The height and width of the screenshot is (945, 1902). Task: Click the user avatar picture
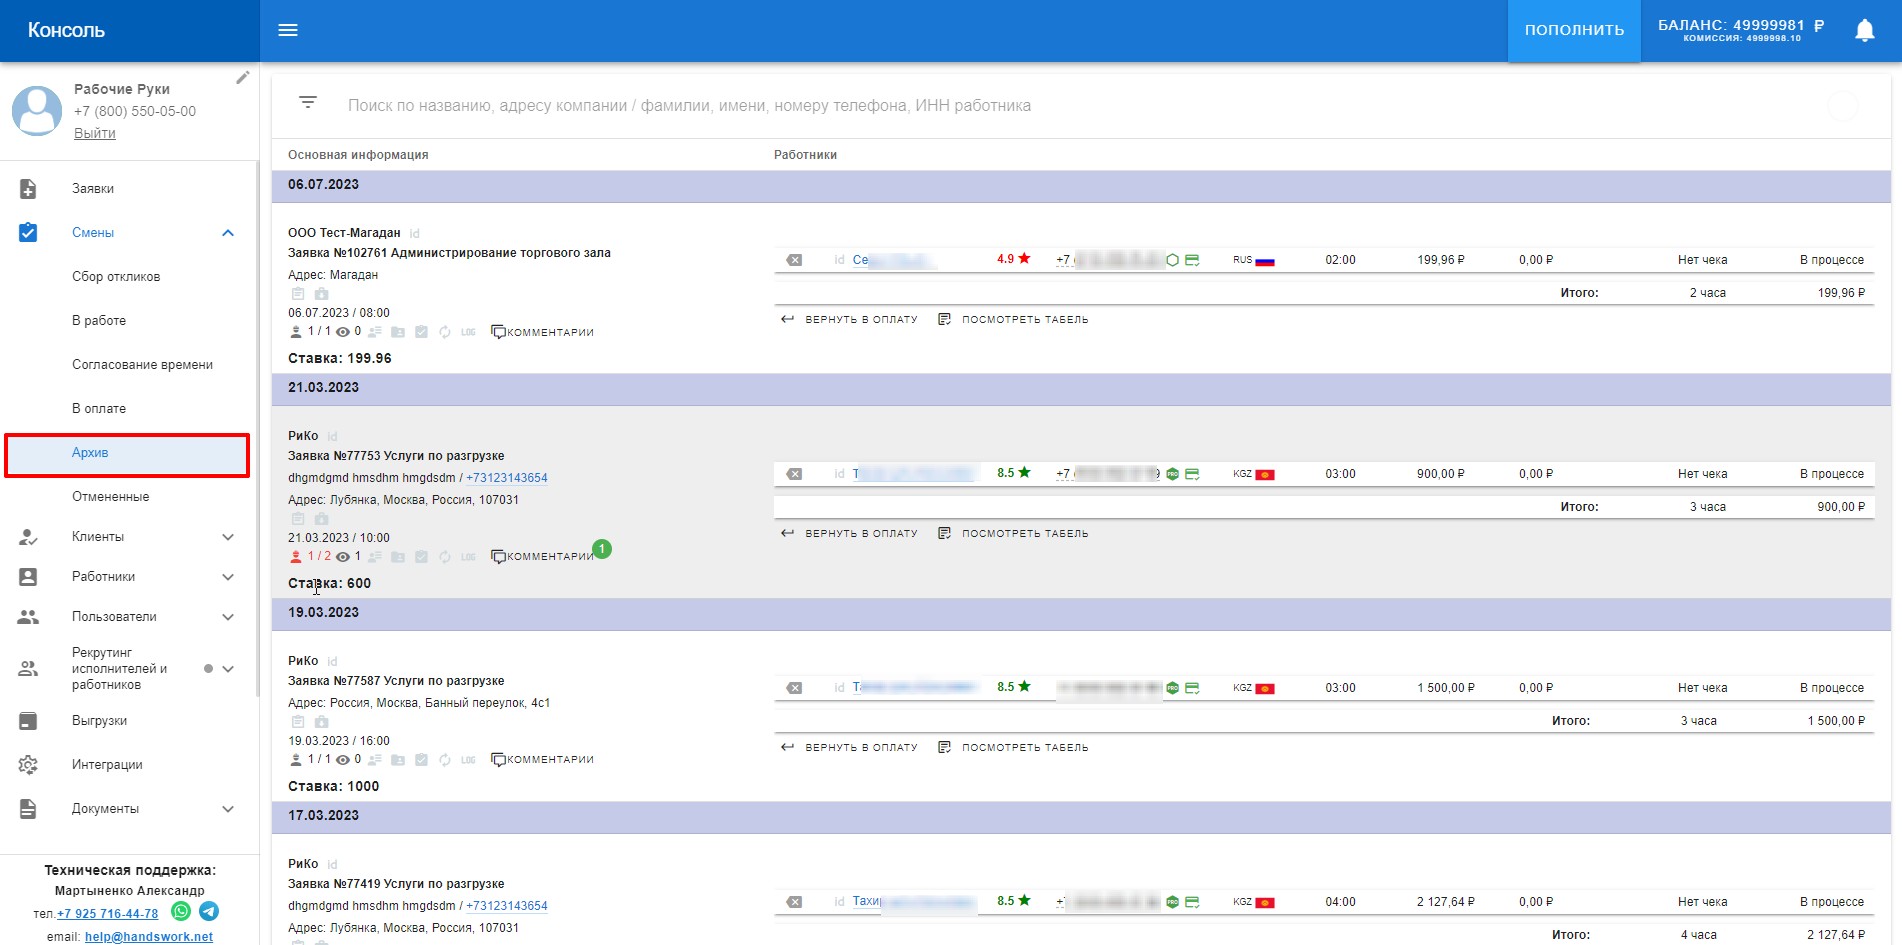pos(37,110)
